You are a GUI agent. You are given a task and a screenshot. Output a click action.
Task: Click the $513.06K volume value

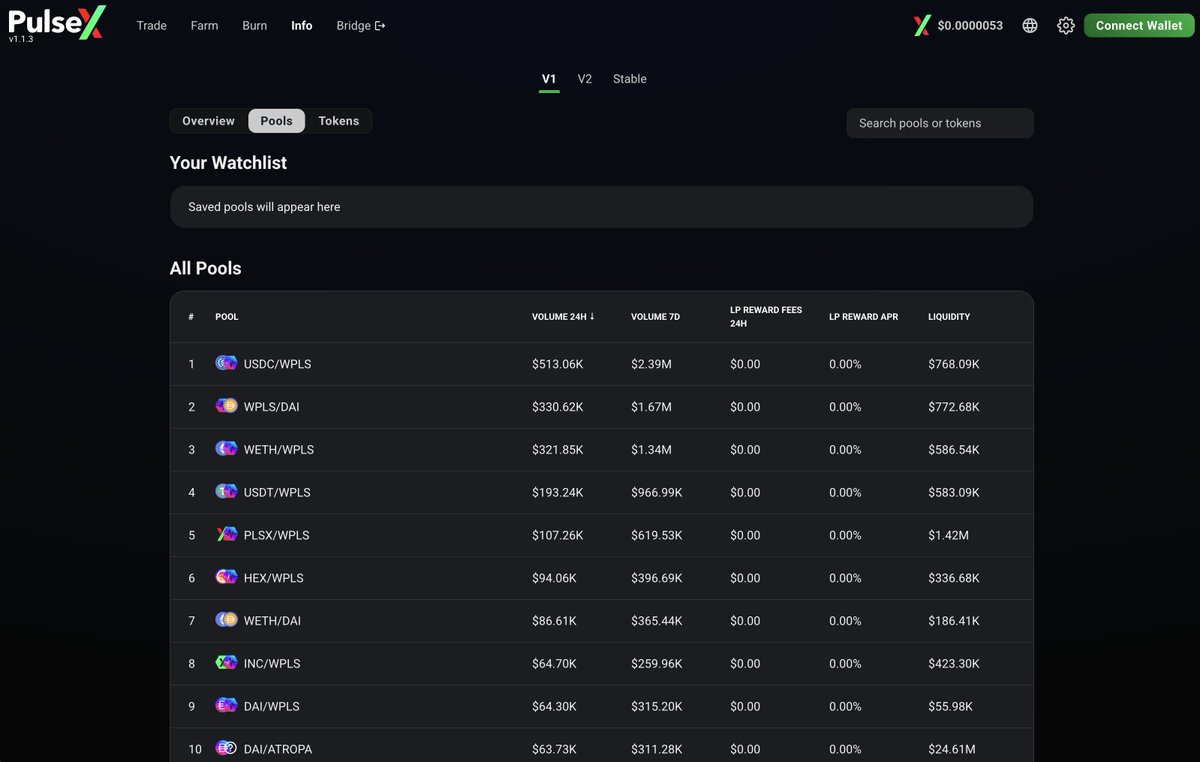point(557,364)
